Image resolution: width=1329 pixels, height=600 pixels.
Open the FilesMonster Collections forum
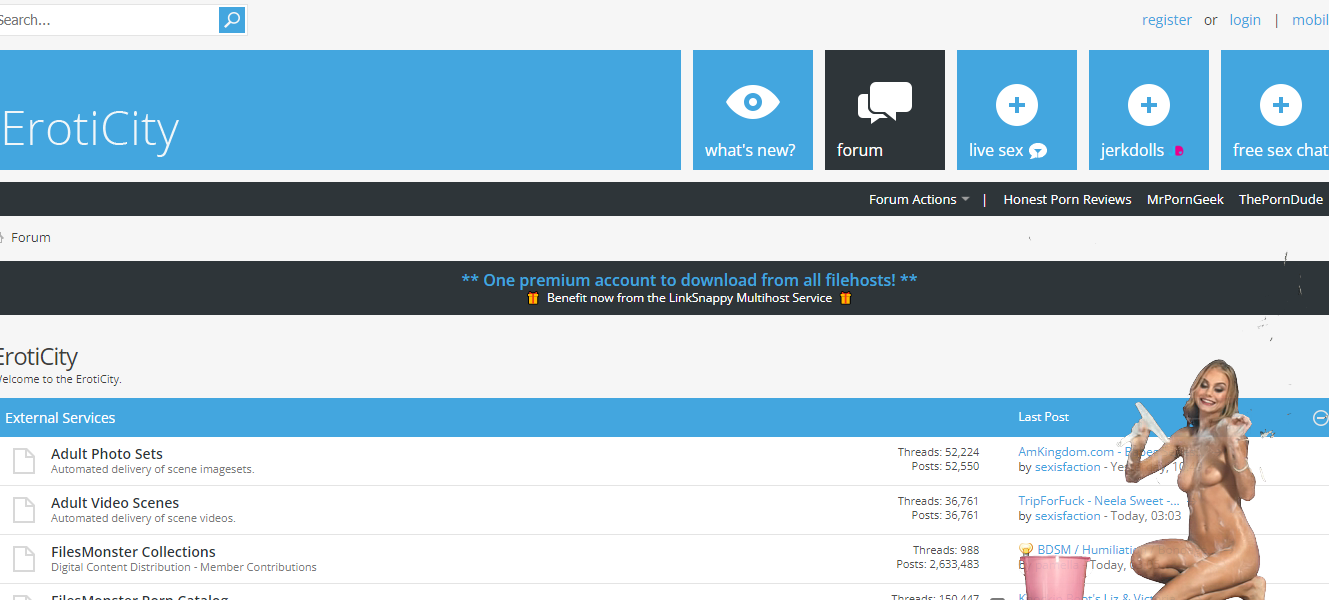click(133, 552)
